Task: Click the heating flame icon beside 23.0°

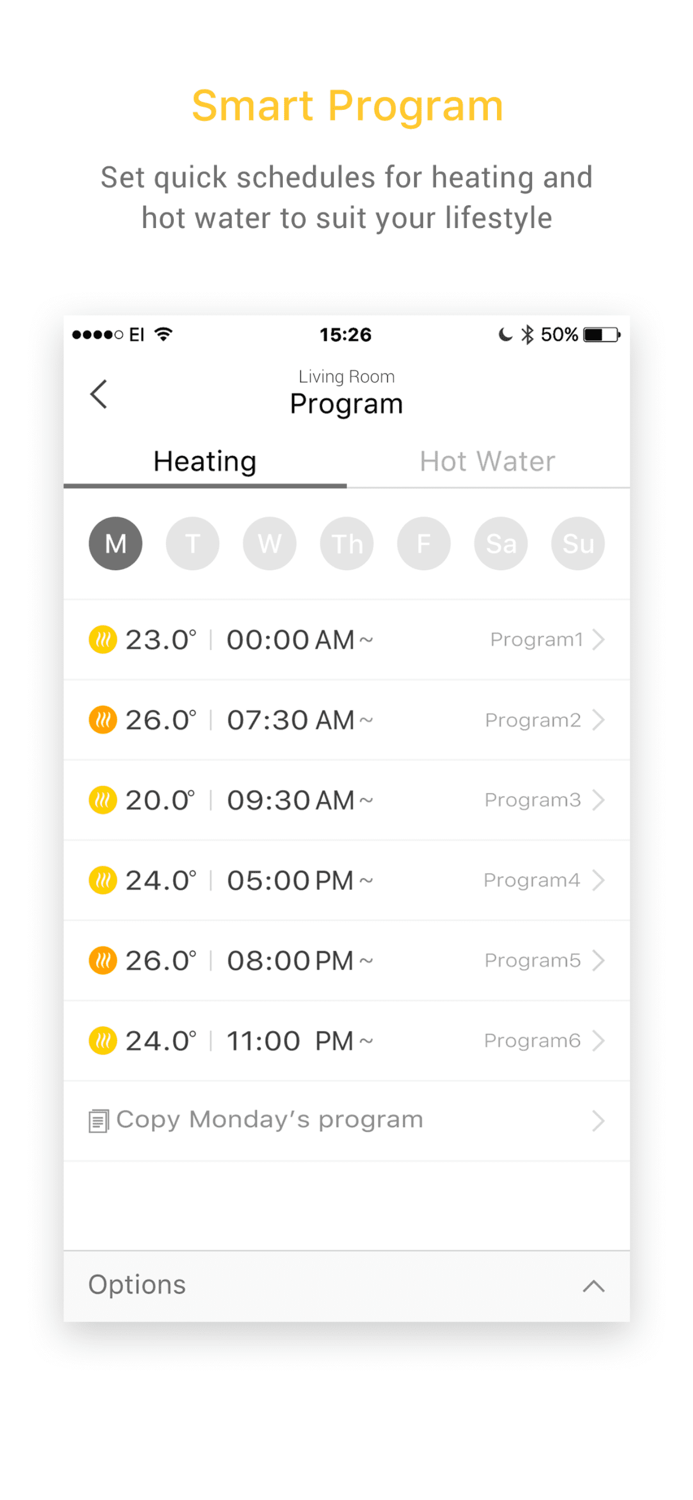Action: pyautogui.click(x=102, y=639)
